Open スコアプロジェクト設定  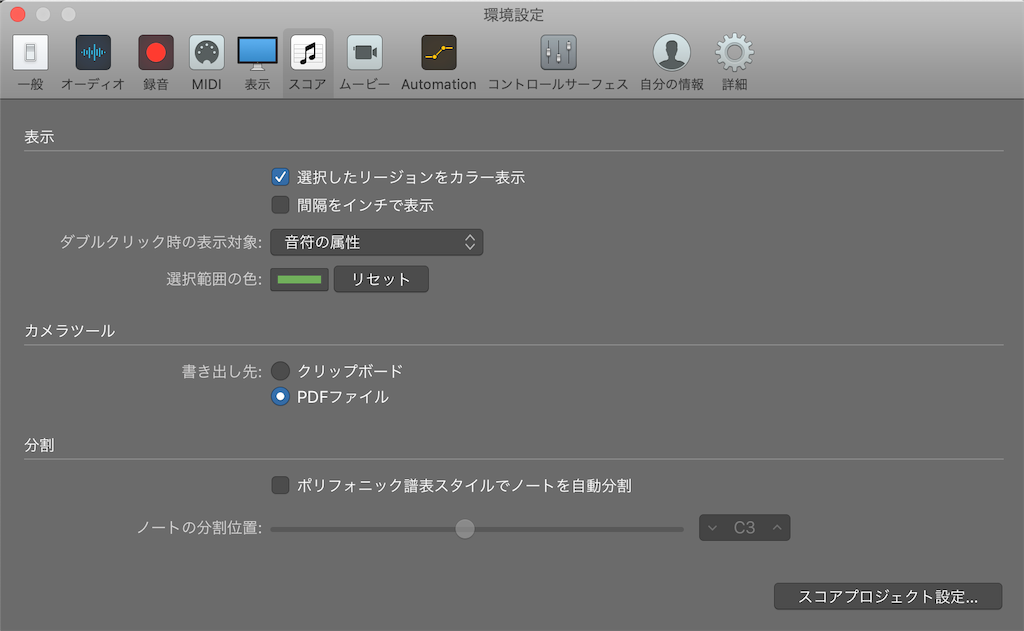tap(888, 596)
